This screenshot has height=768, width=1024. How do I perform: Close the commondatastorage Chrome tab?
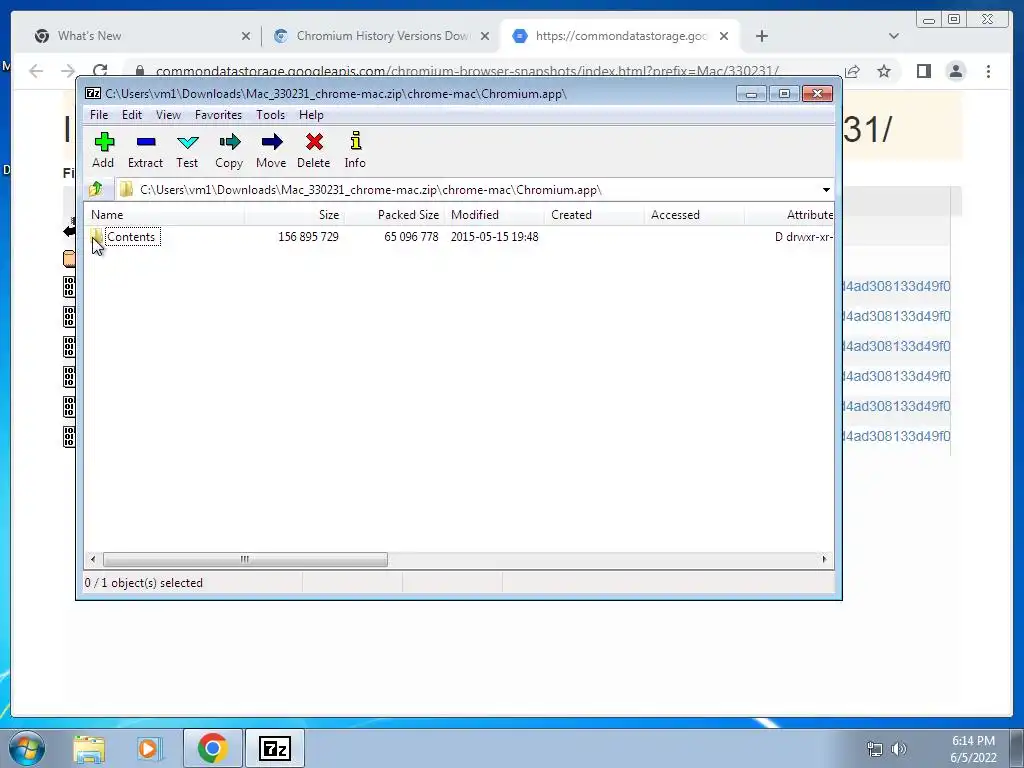(724, 37)
